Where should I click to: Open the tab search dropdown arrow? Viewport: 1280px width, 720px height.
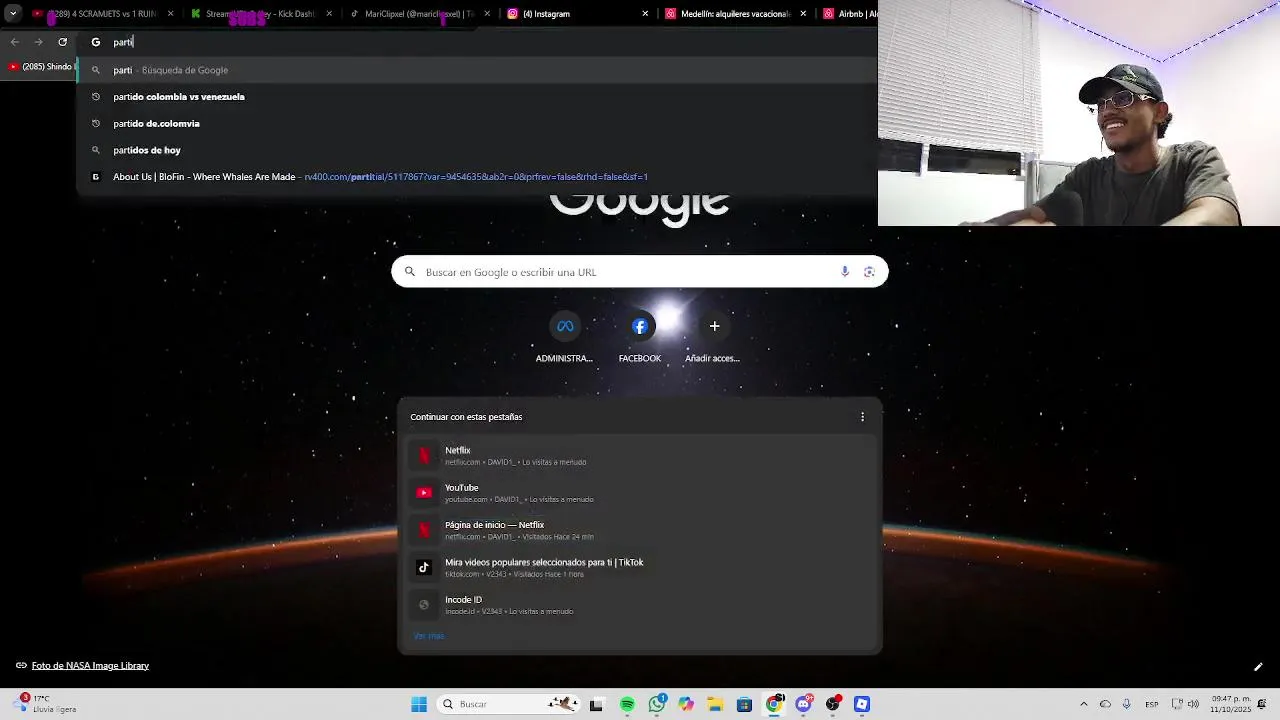(x=12, y=14)
